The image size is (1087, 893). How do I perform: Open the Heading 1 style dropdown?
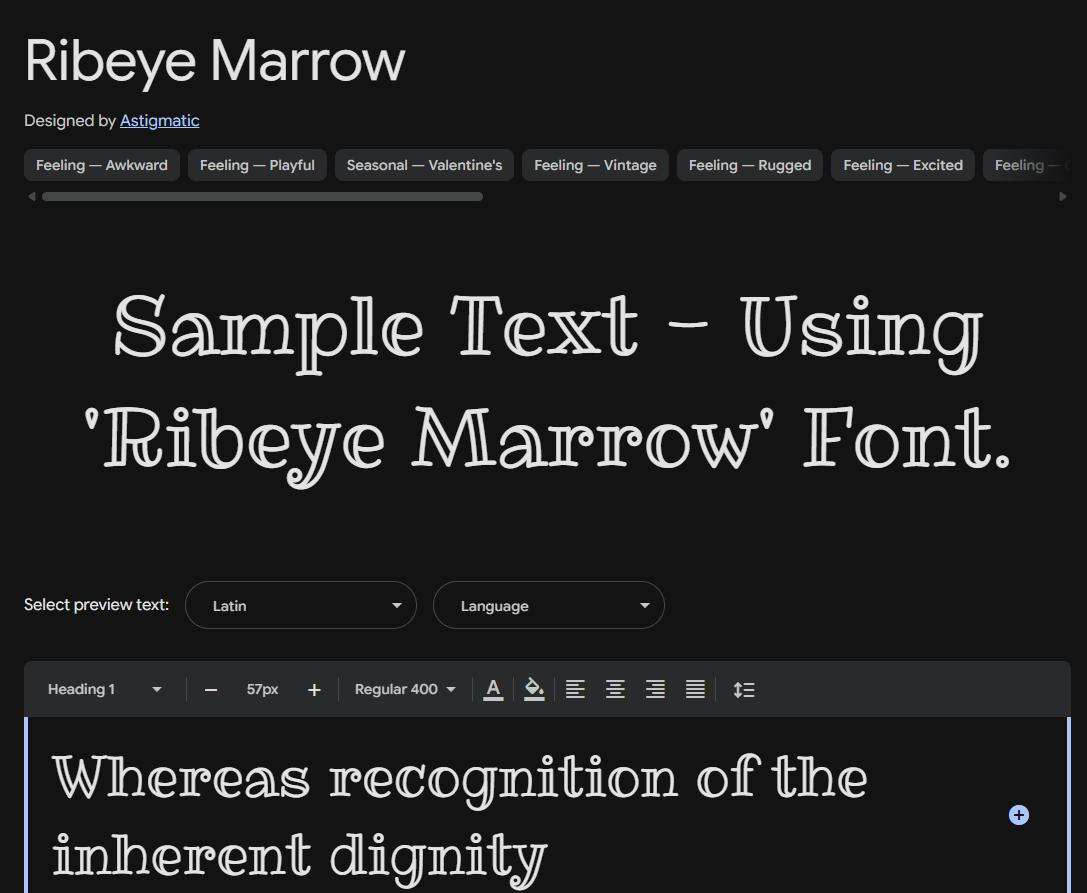[x=105, y=689]
